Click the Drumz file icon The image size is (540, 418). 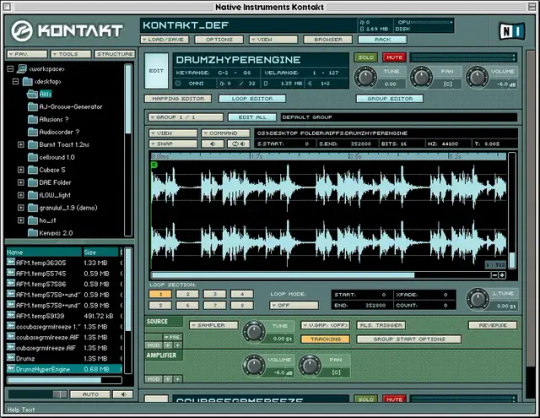[x=11, y=358]
